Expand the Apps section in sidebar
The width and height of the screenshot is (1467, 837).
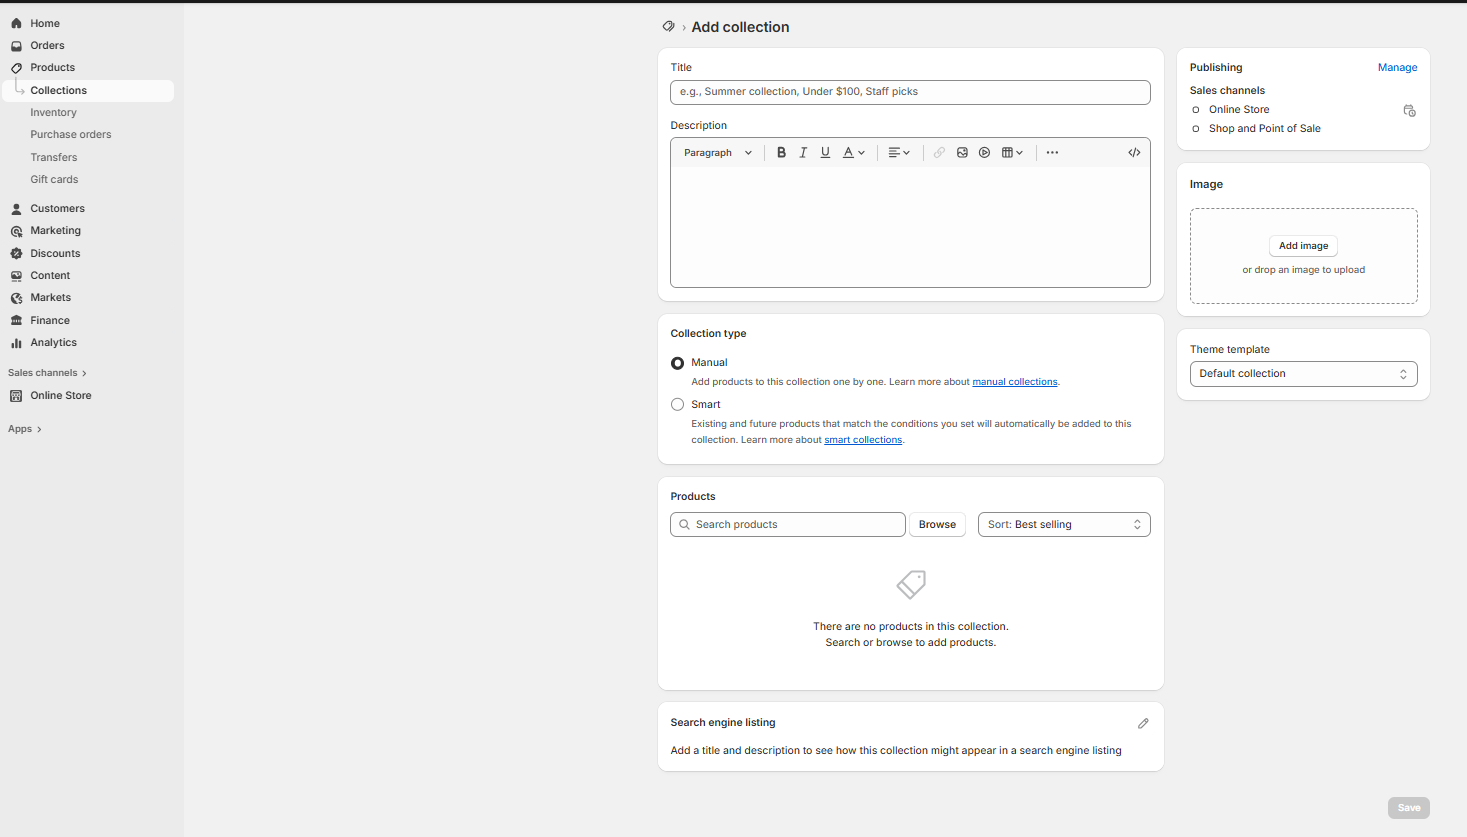tap(25, 429)
